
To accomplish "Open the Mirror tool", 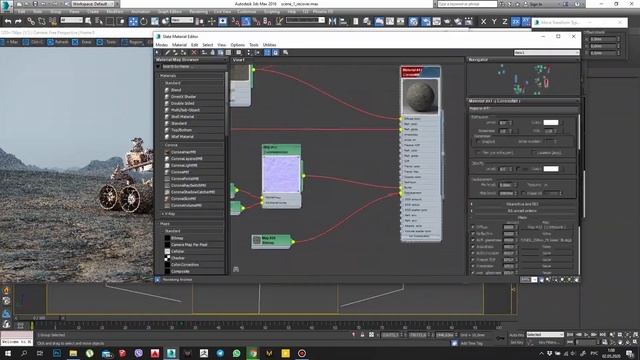I will 332,21.
